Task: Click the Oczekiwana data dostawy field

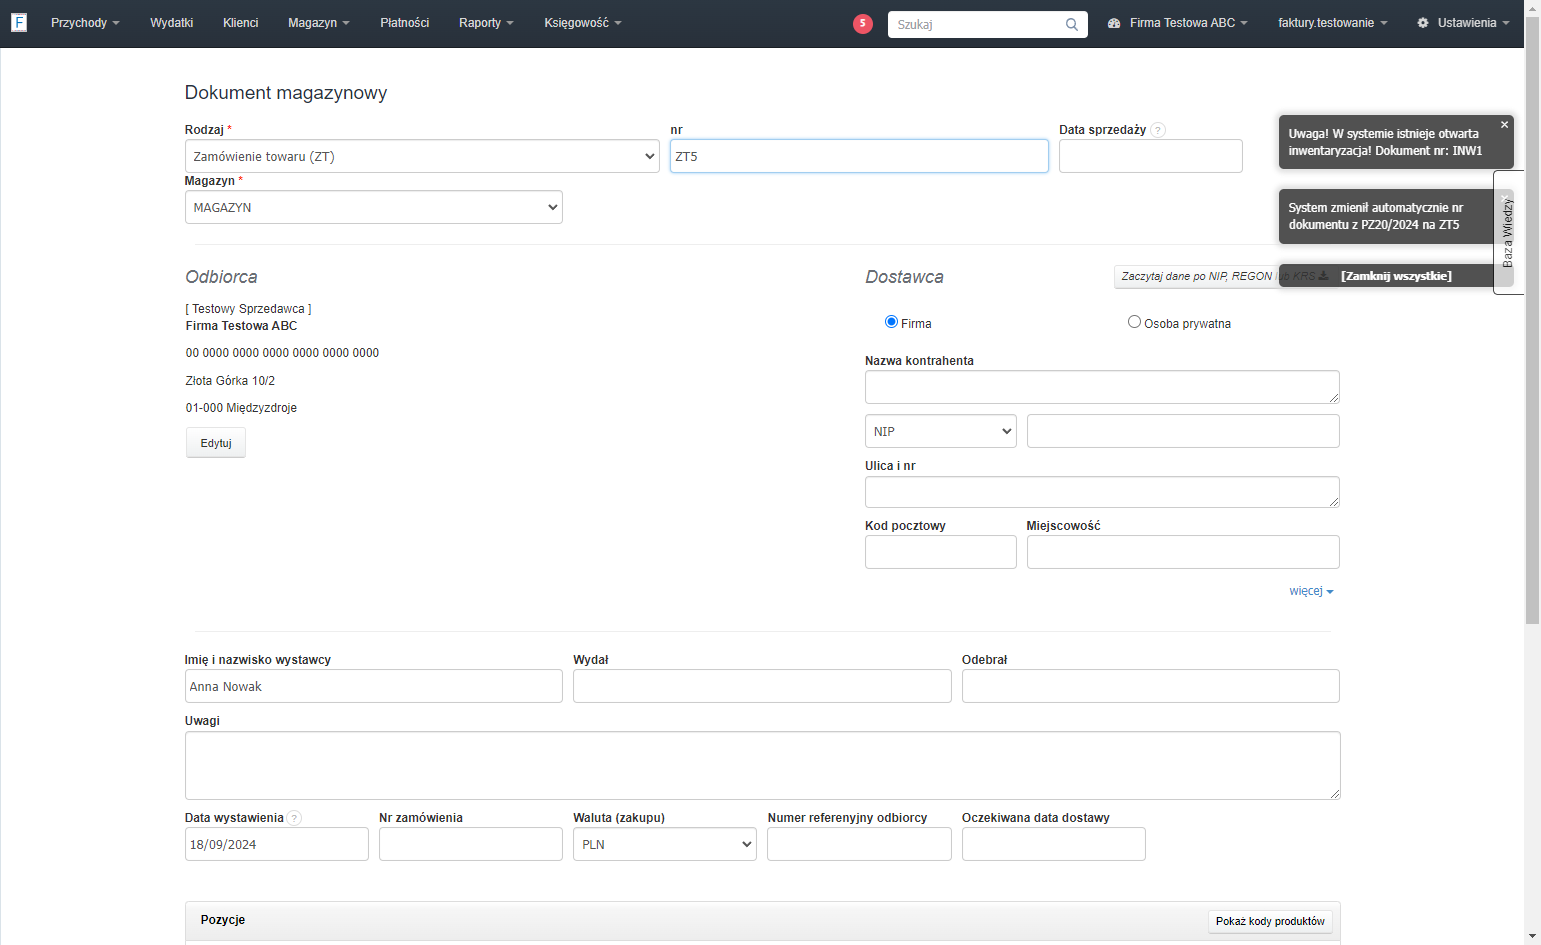Action: pyautogui.click(x=1054, y=844)
